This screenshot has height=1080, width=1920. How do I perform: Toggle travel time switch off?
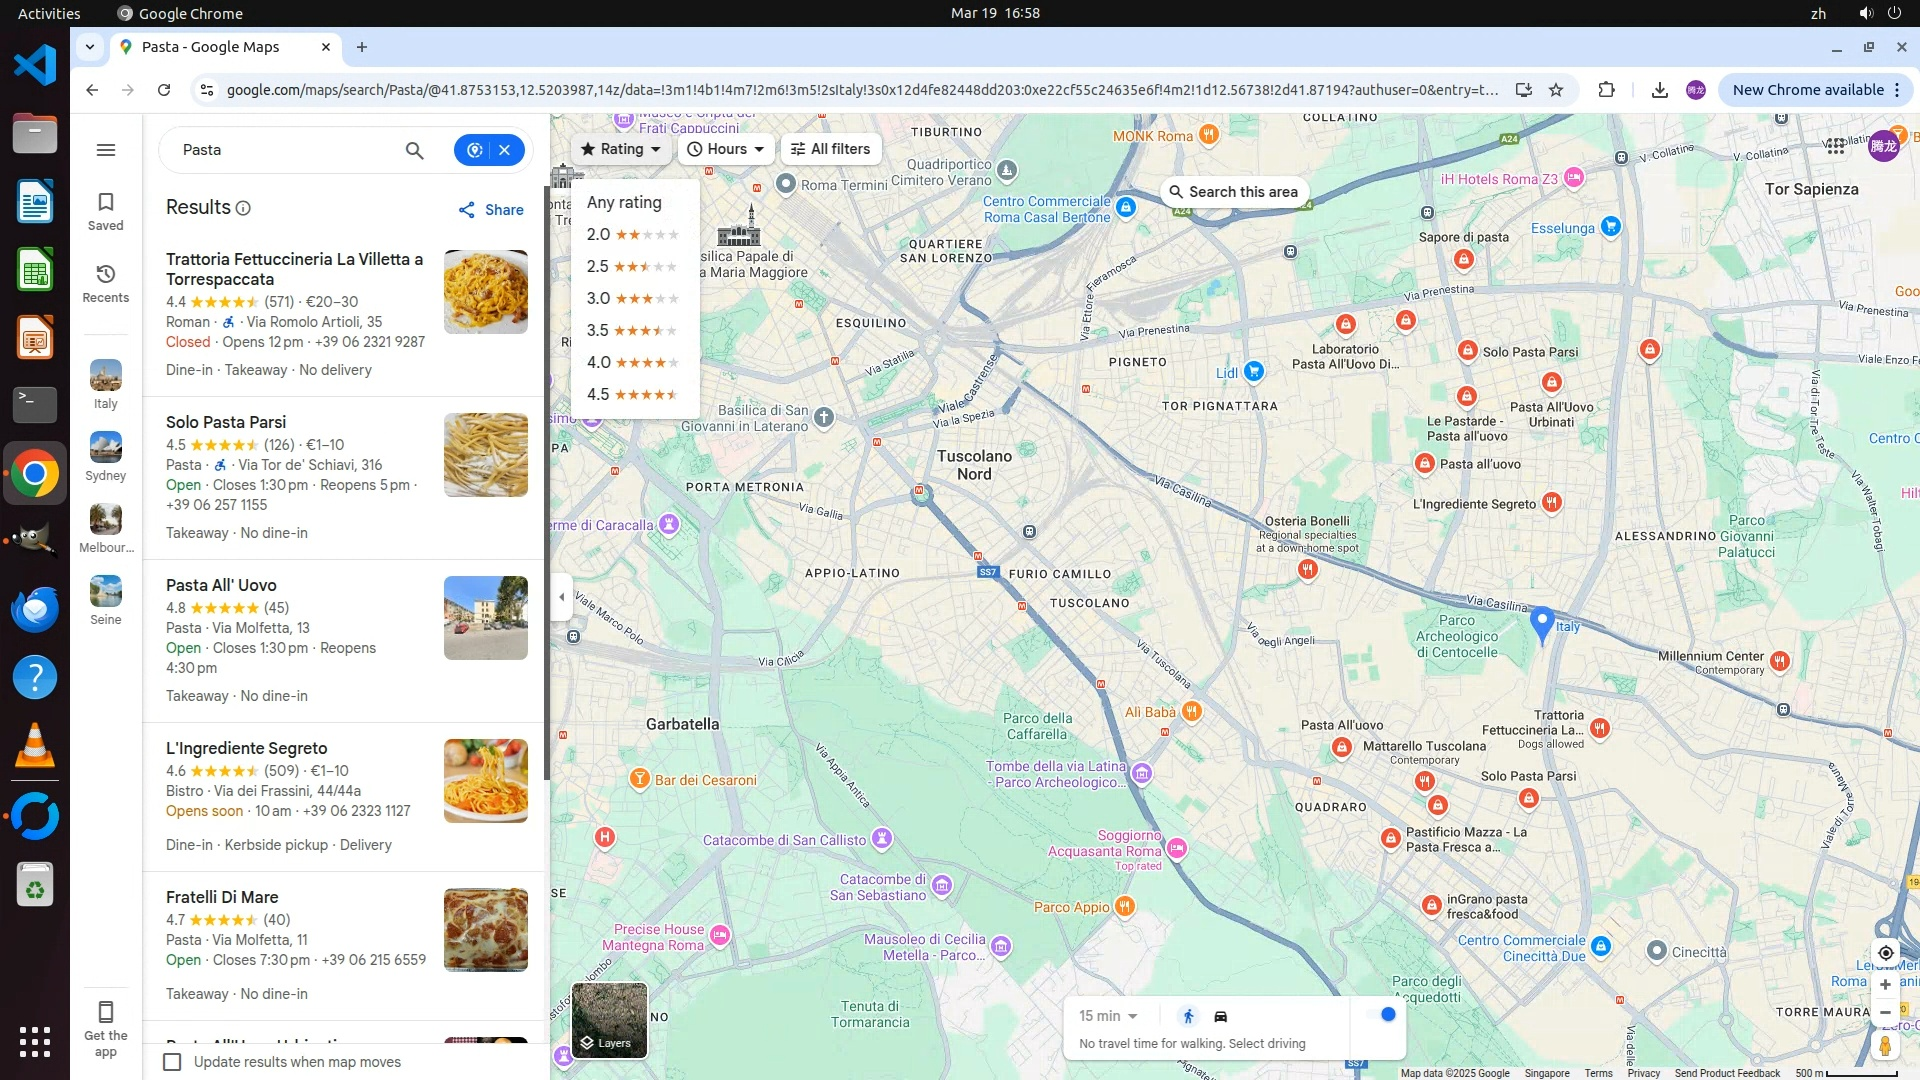tap(1380, 1015)
